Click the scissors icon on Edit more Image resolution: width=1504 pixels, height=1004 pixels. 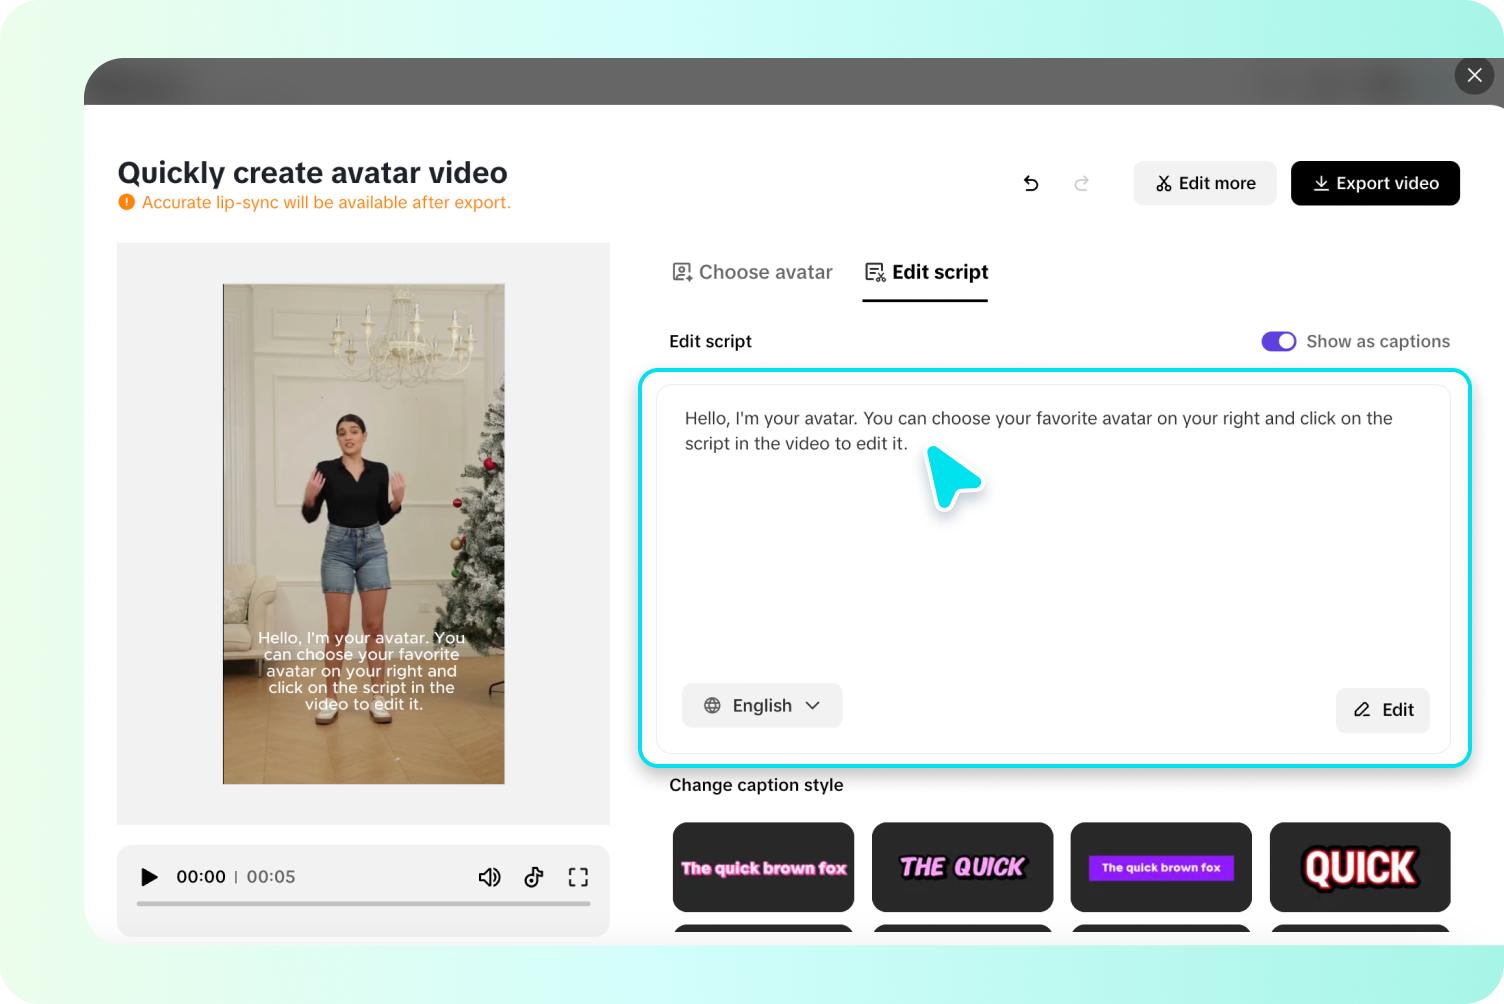pos(1163,183)
